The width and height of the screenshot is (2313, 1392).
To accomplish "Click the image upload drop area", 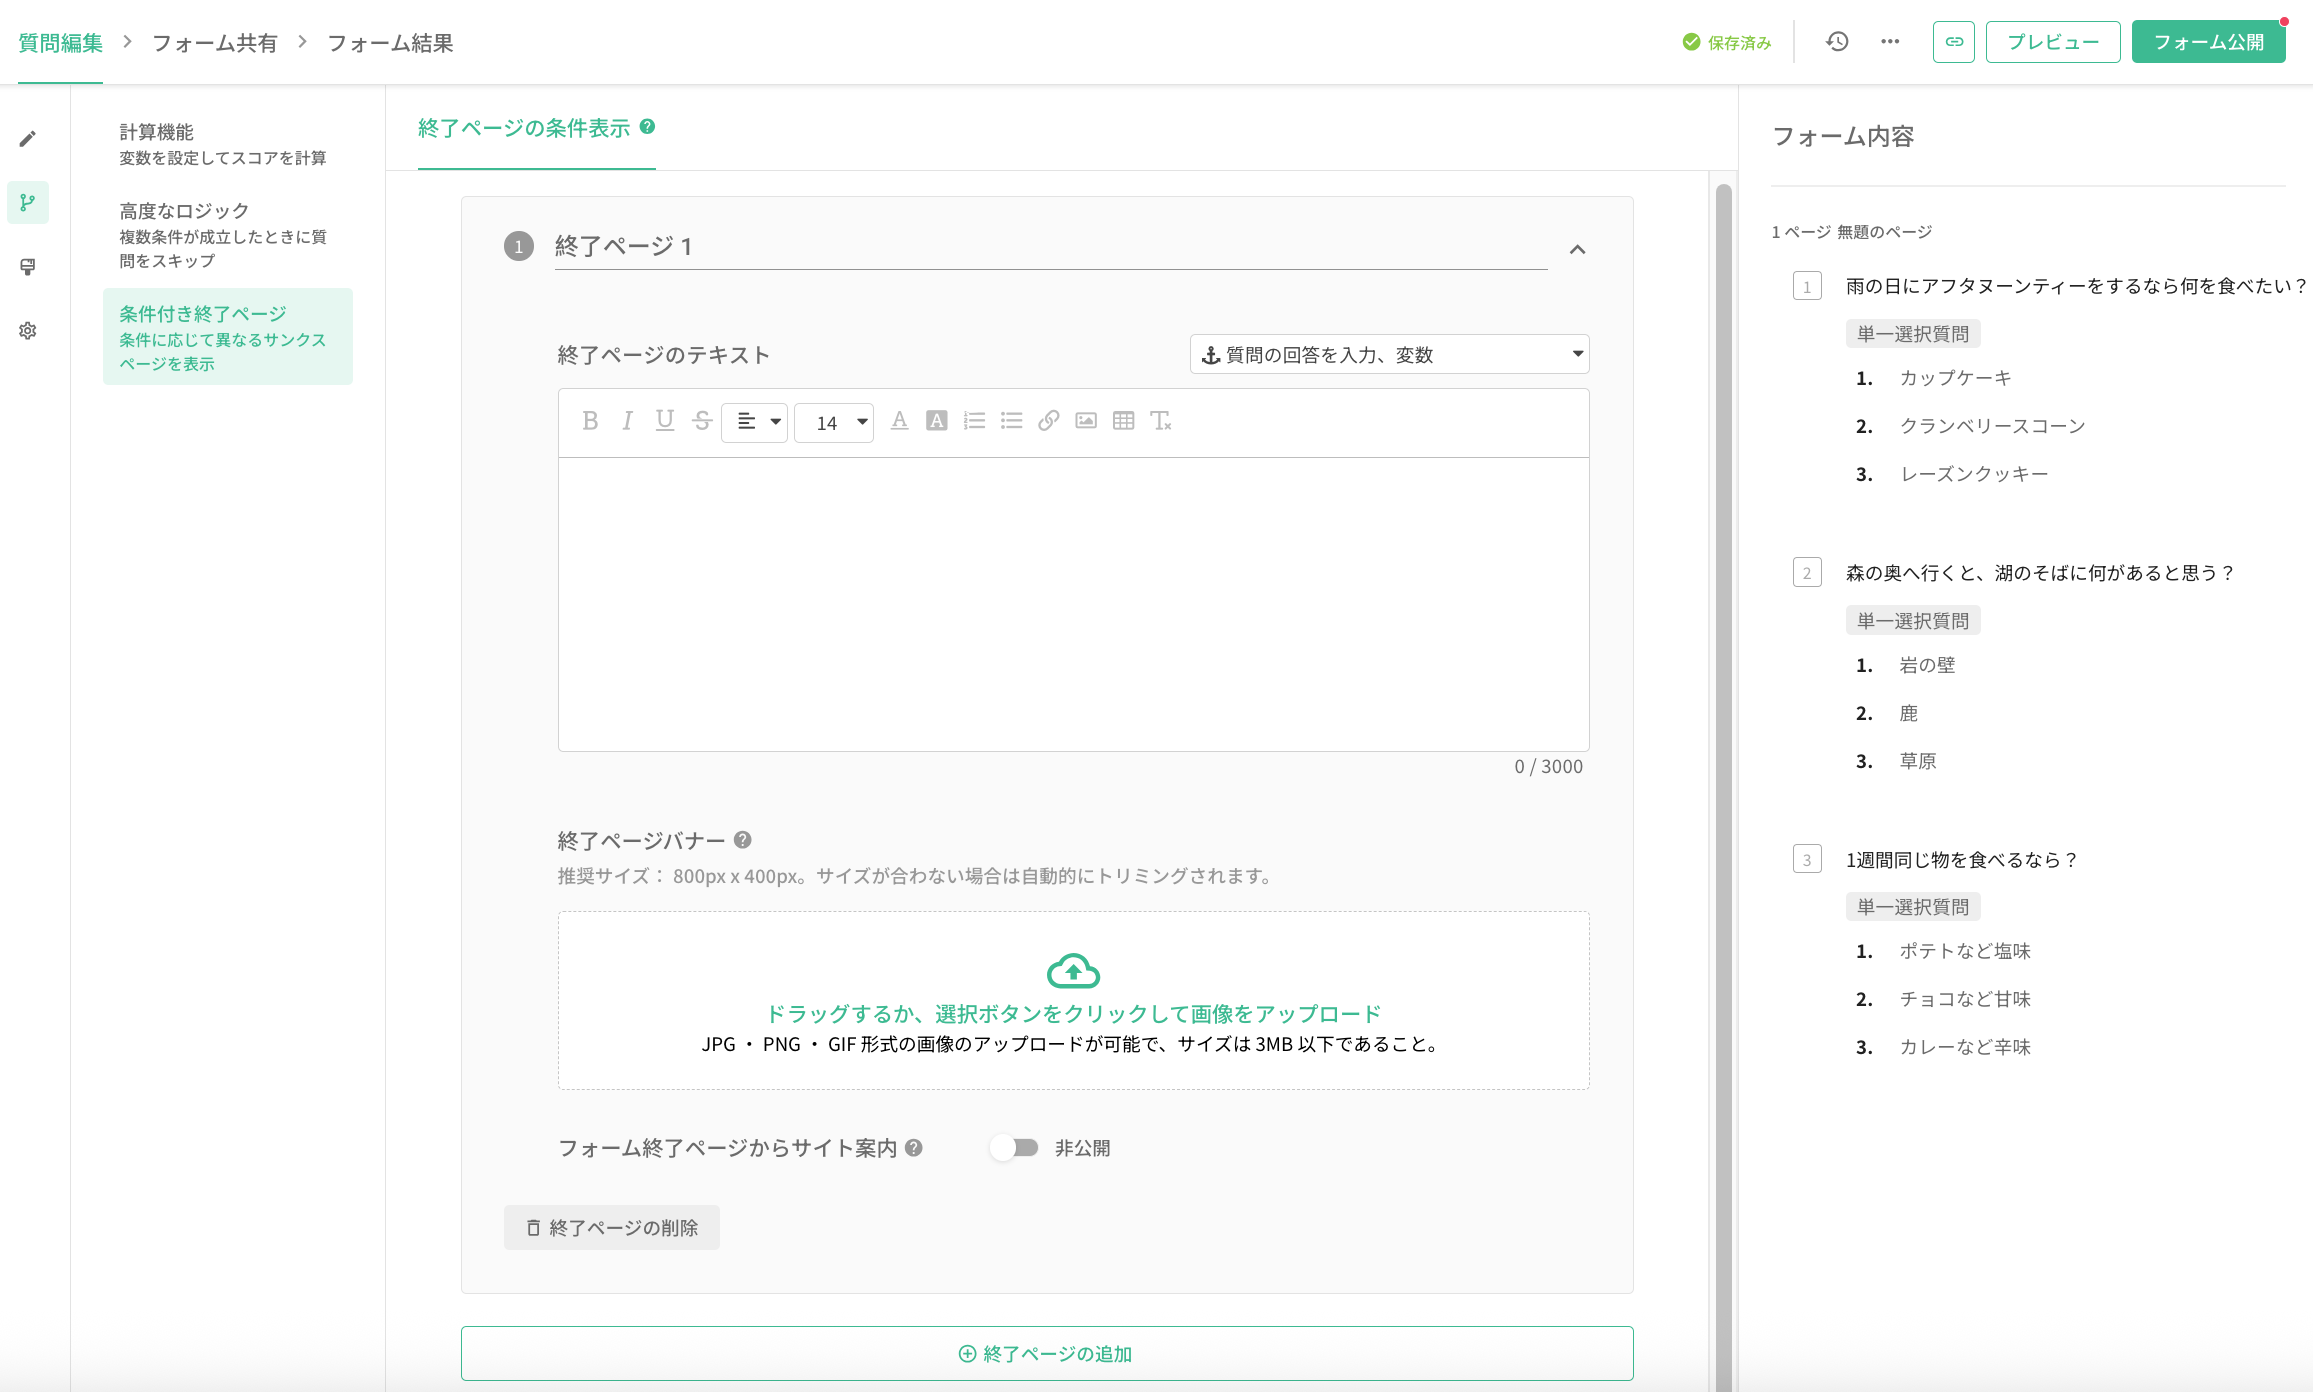I will [x=1074, y=1000].
